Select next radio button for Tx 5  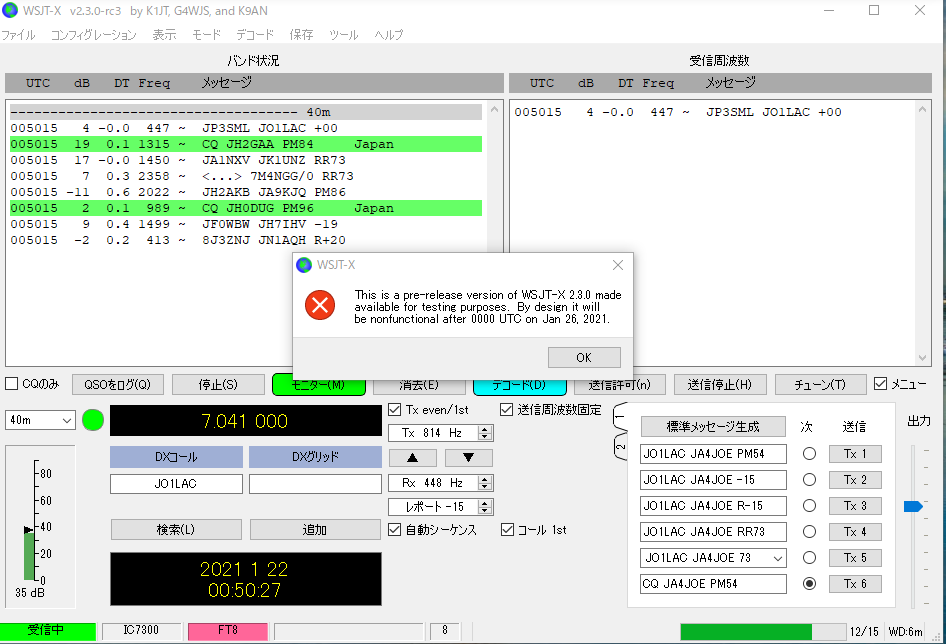(x=810, y=558)
